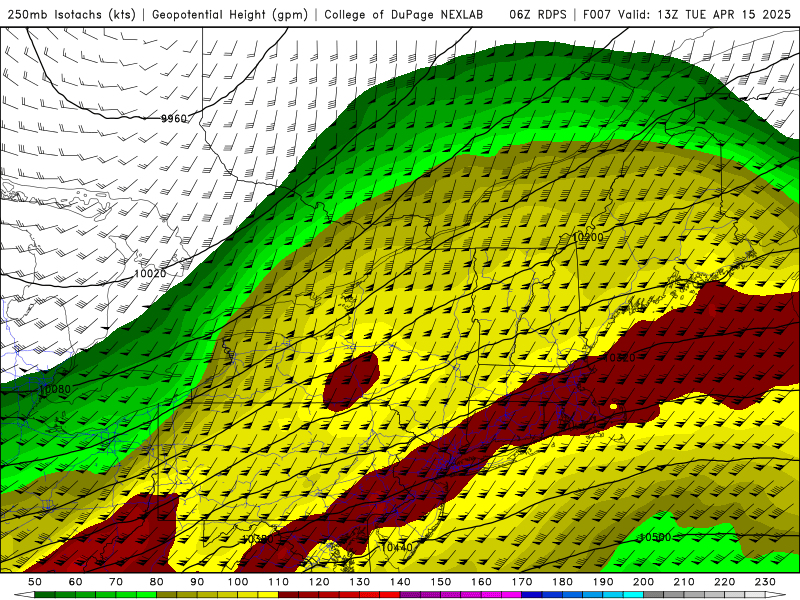
Task: Click the 10020 height contour label
Action: [150, 273]
